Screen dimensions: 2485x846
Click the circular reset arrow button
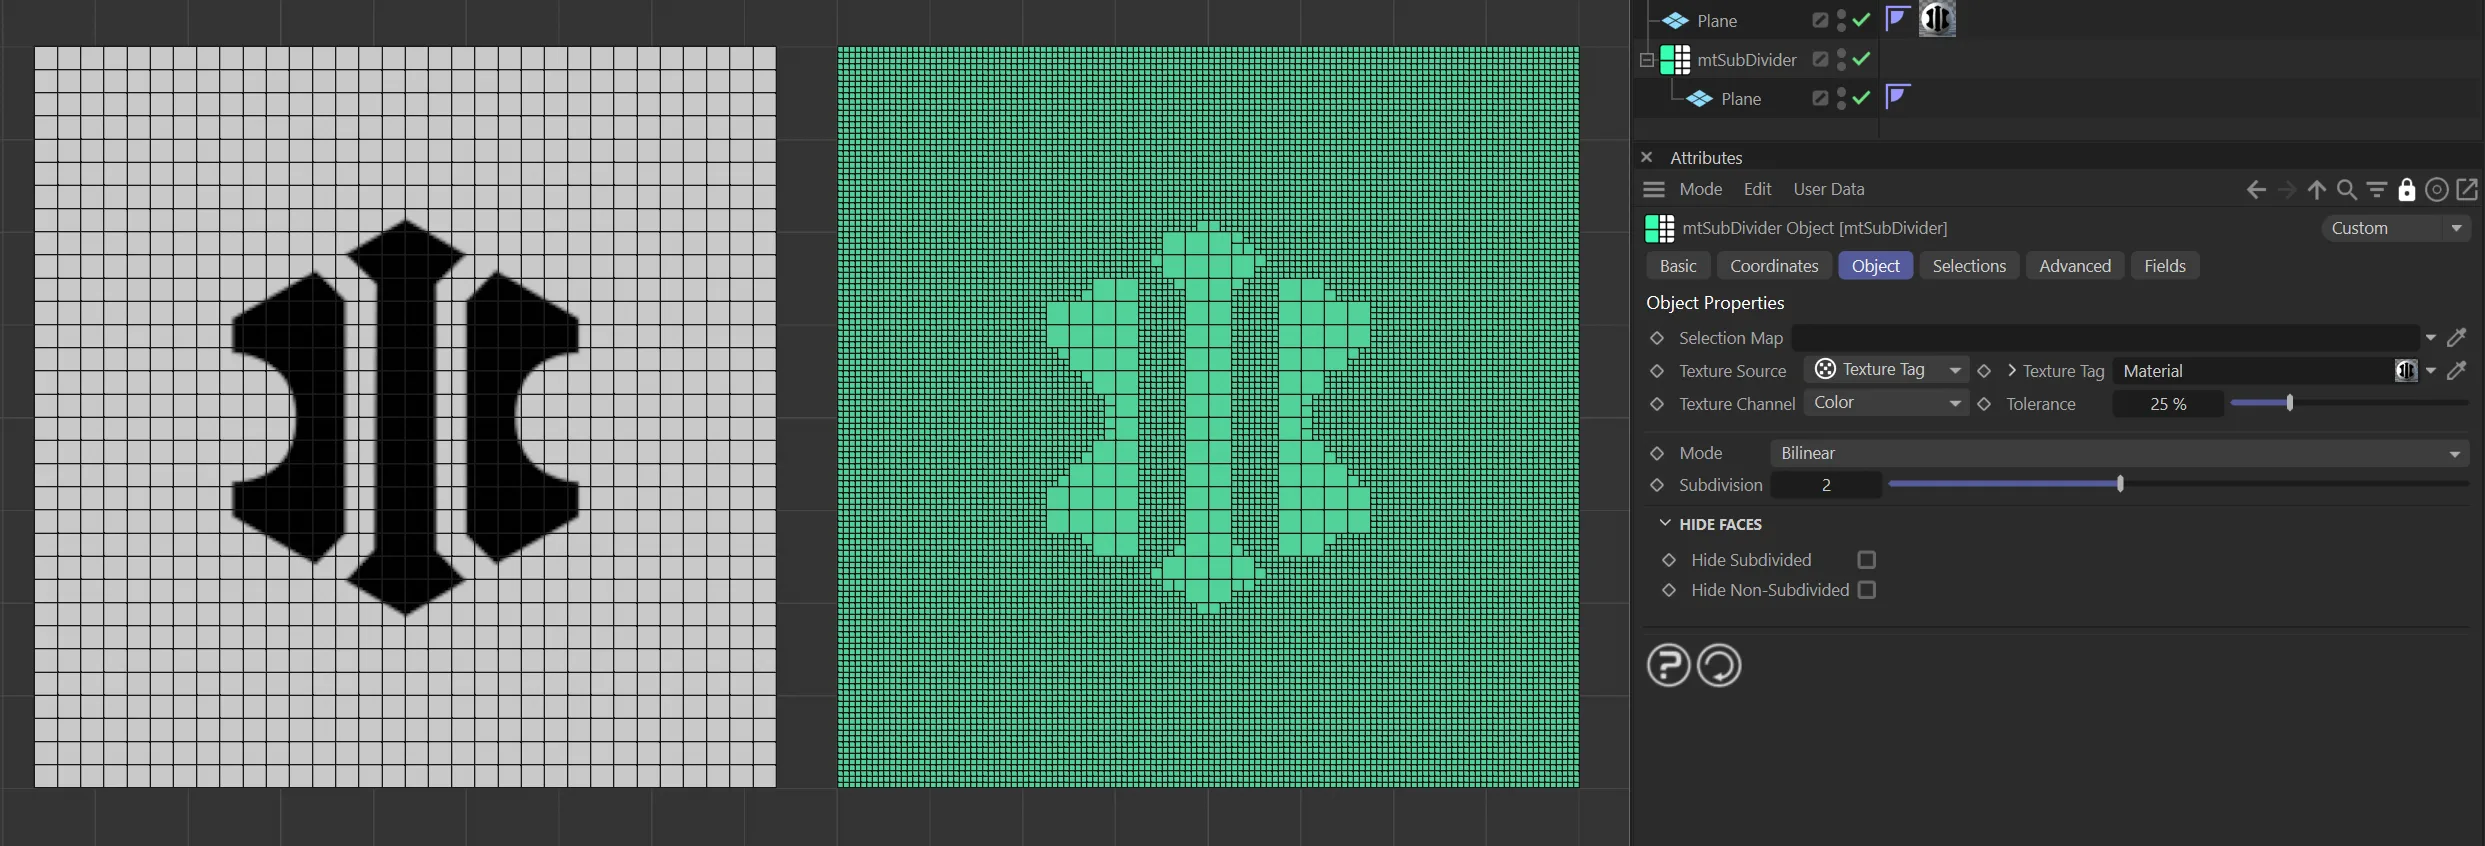click(1719, 665)
